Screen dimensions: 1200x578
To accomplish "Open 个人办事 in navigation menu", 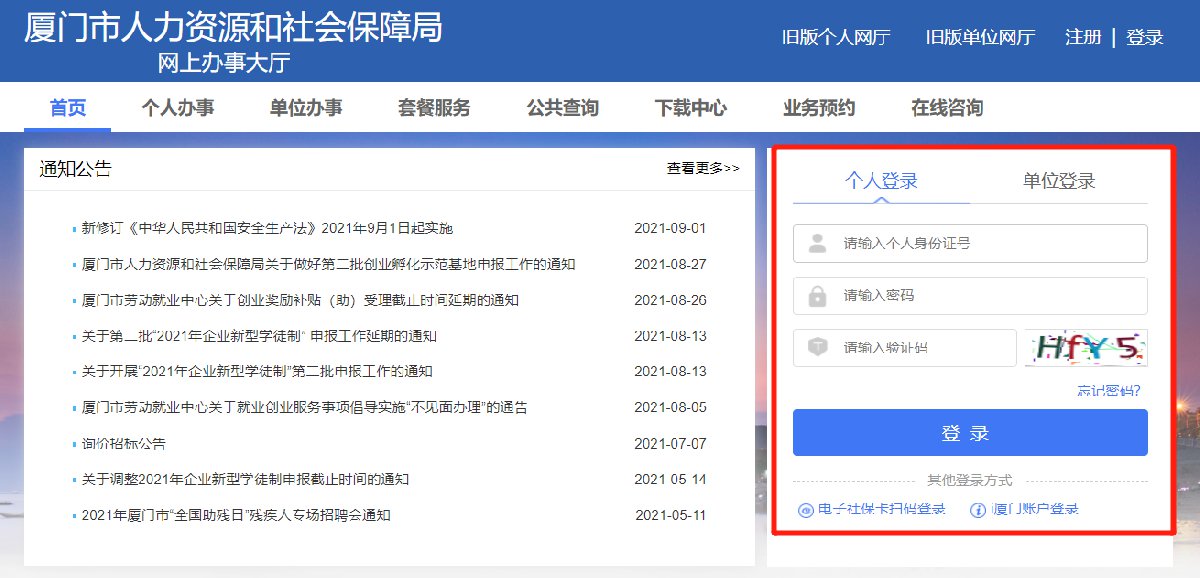I will point(178,108).
